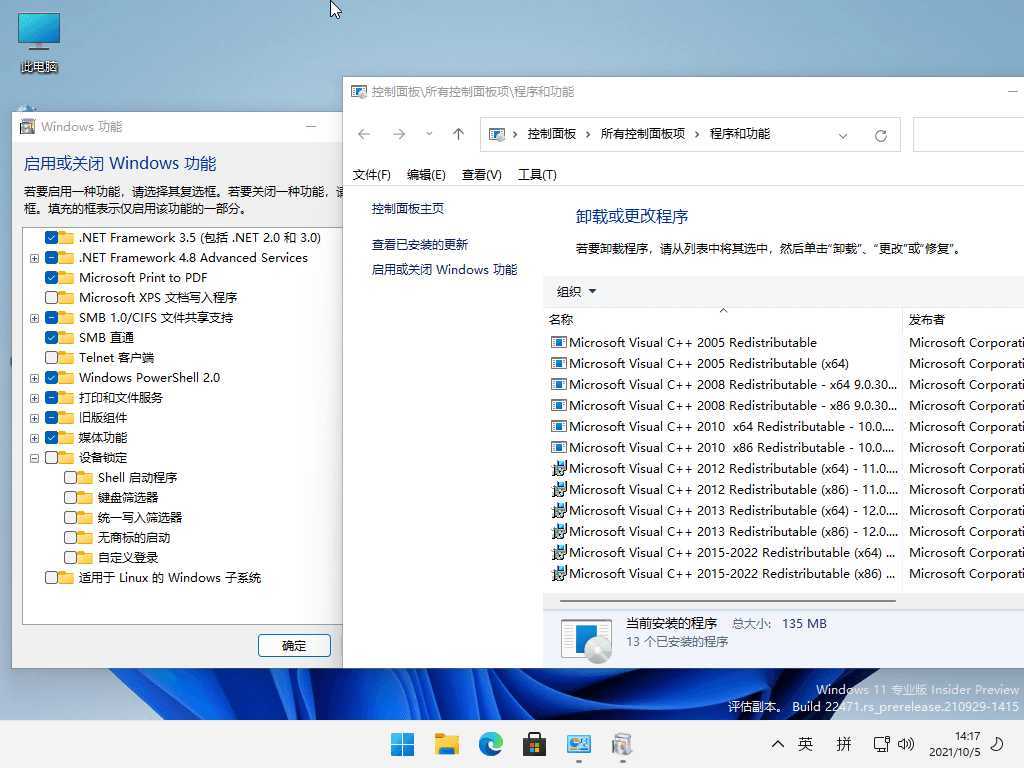Enable Telnet 客户端 checkbox

[52, 358]
